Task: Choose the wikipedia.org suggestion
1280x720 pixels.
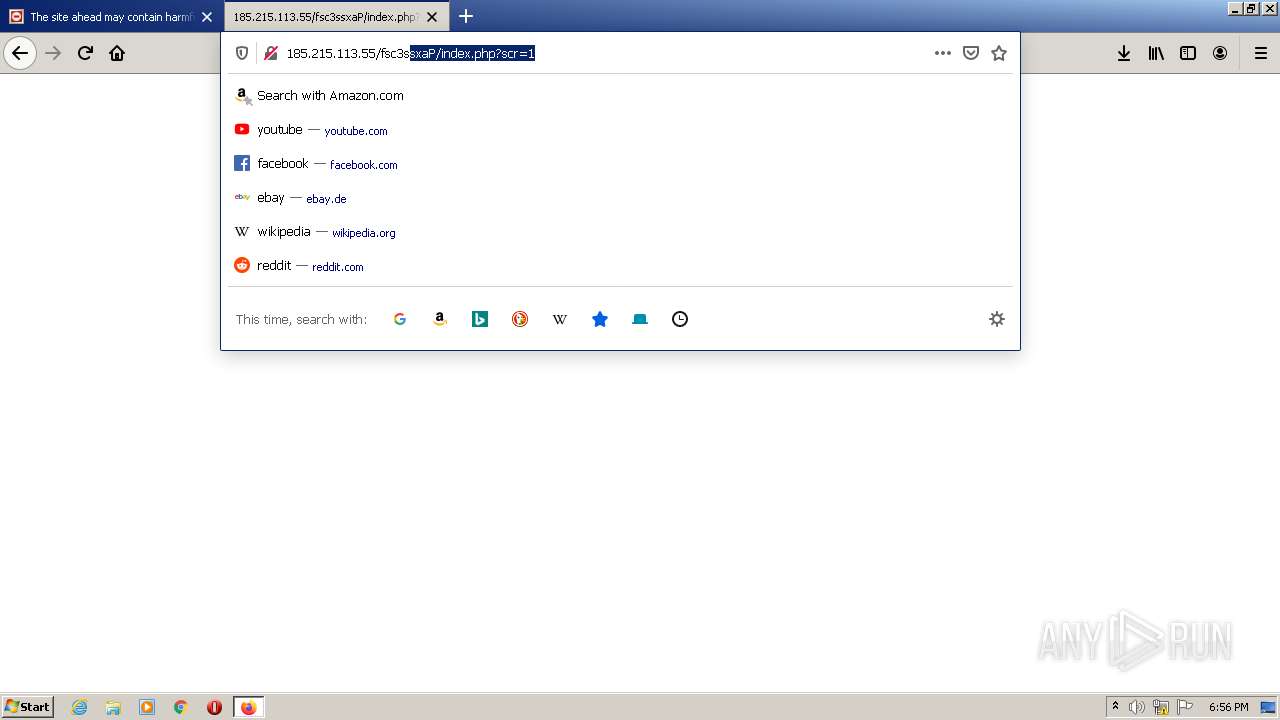Action: (620, 232)
